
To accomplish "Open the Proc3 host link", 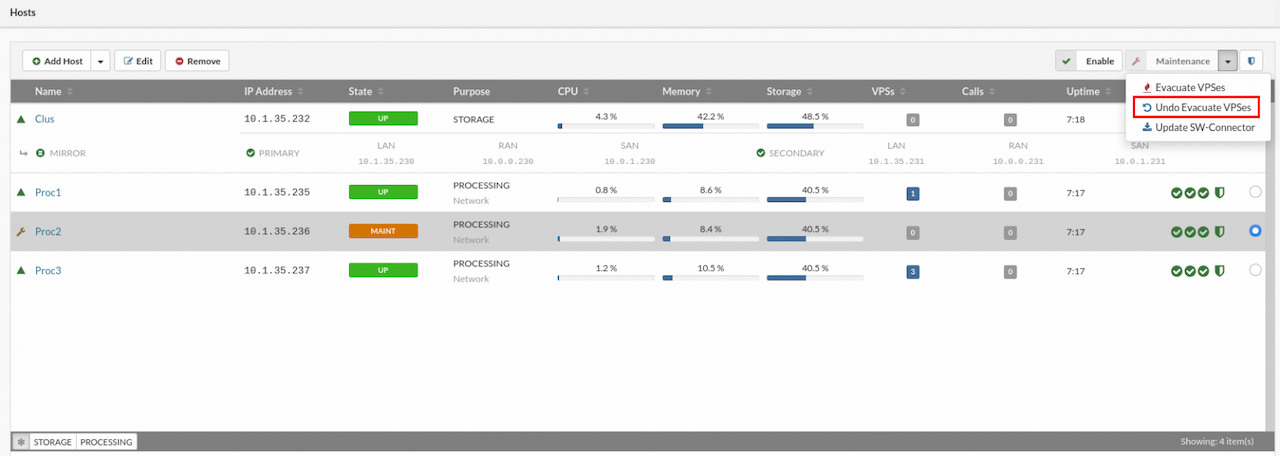I will pos(48,270).
